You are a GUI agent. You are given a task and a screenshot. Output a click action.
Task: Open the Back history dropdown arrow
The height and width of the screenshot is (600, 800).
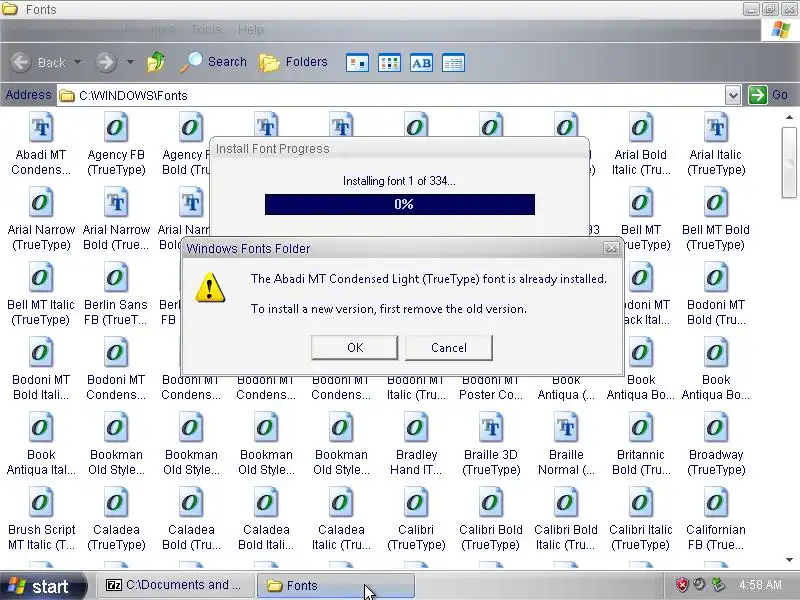78,62
